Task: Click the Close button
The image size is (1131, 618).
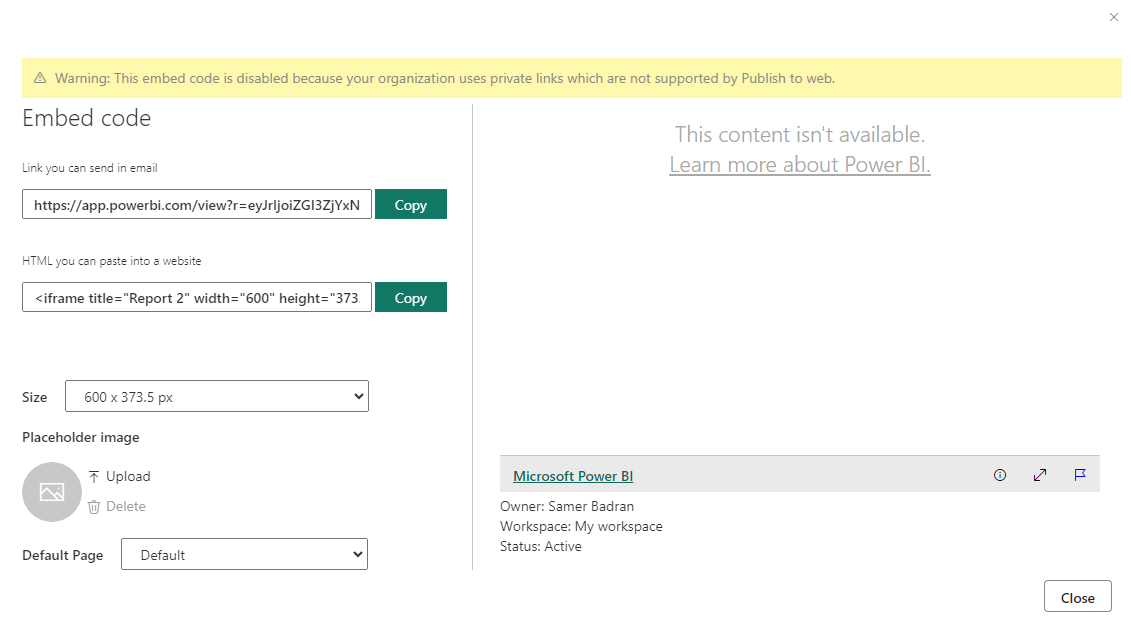Action: pos(1078,598)
